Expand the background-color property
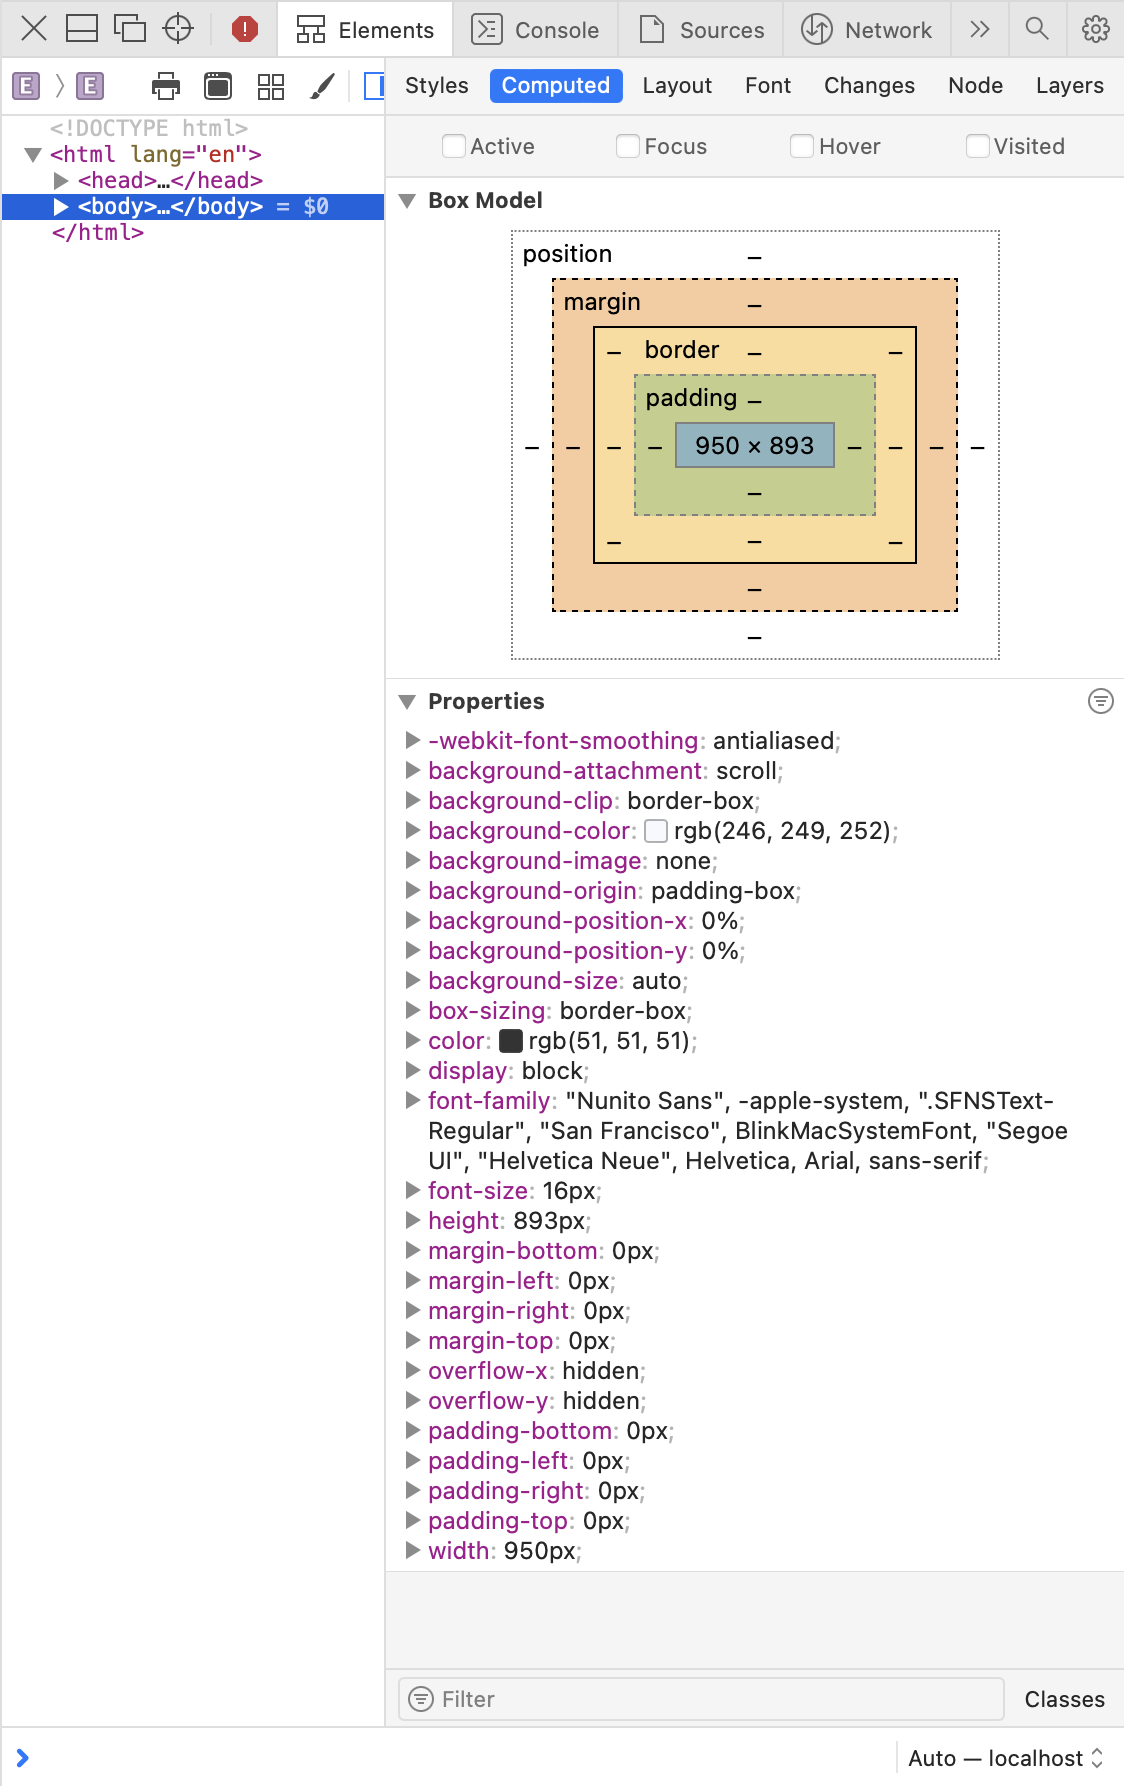This screenshot has width=1124, height=1786. pos(412,830)
